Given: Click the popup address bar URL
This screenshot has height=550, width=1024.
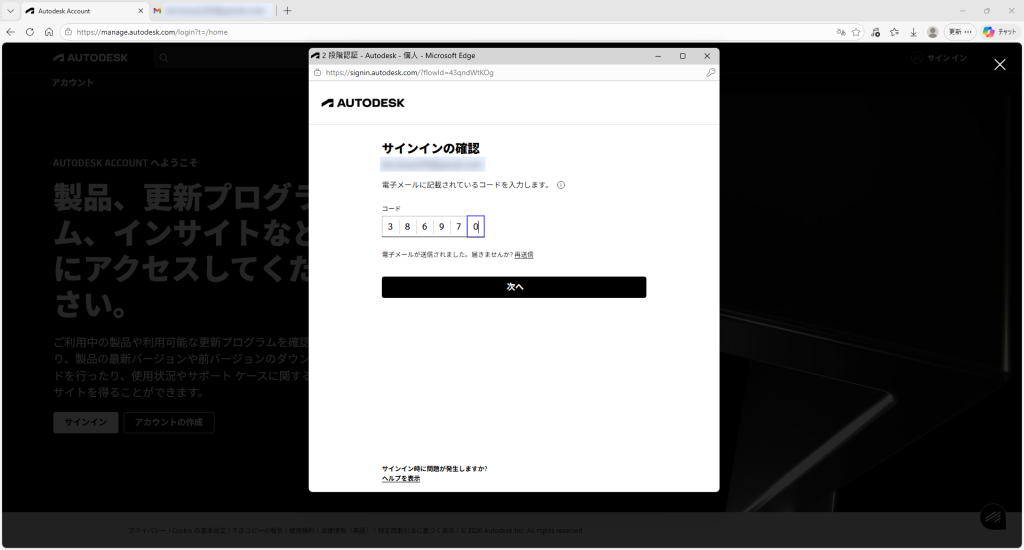Looking at the screenshot, I should [410, 73].
